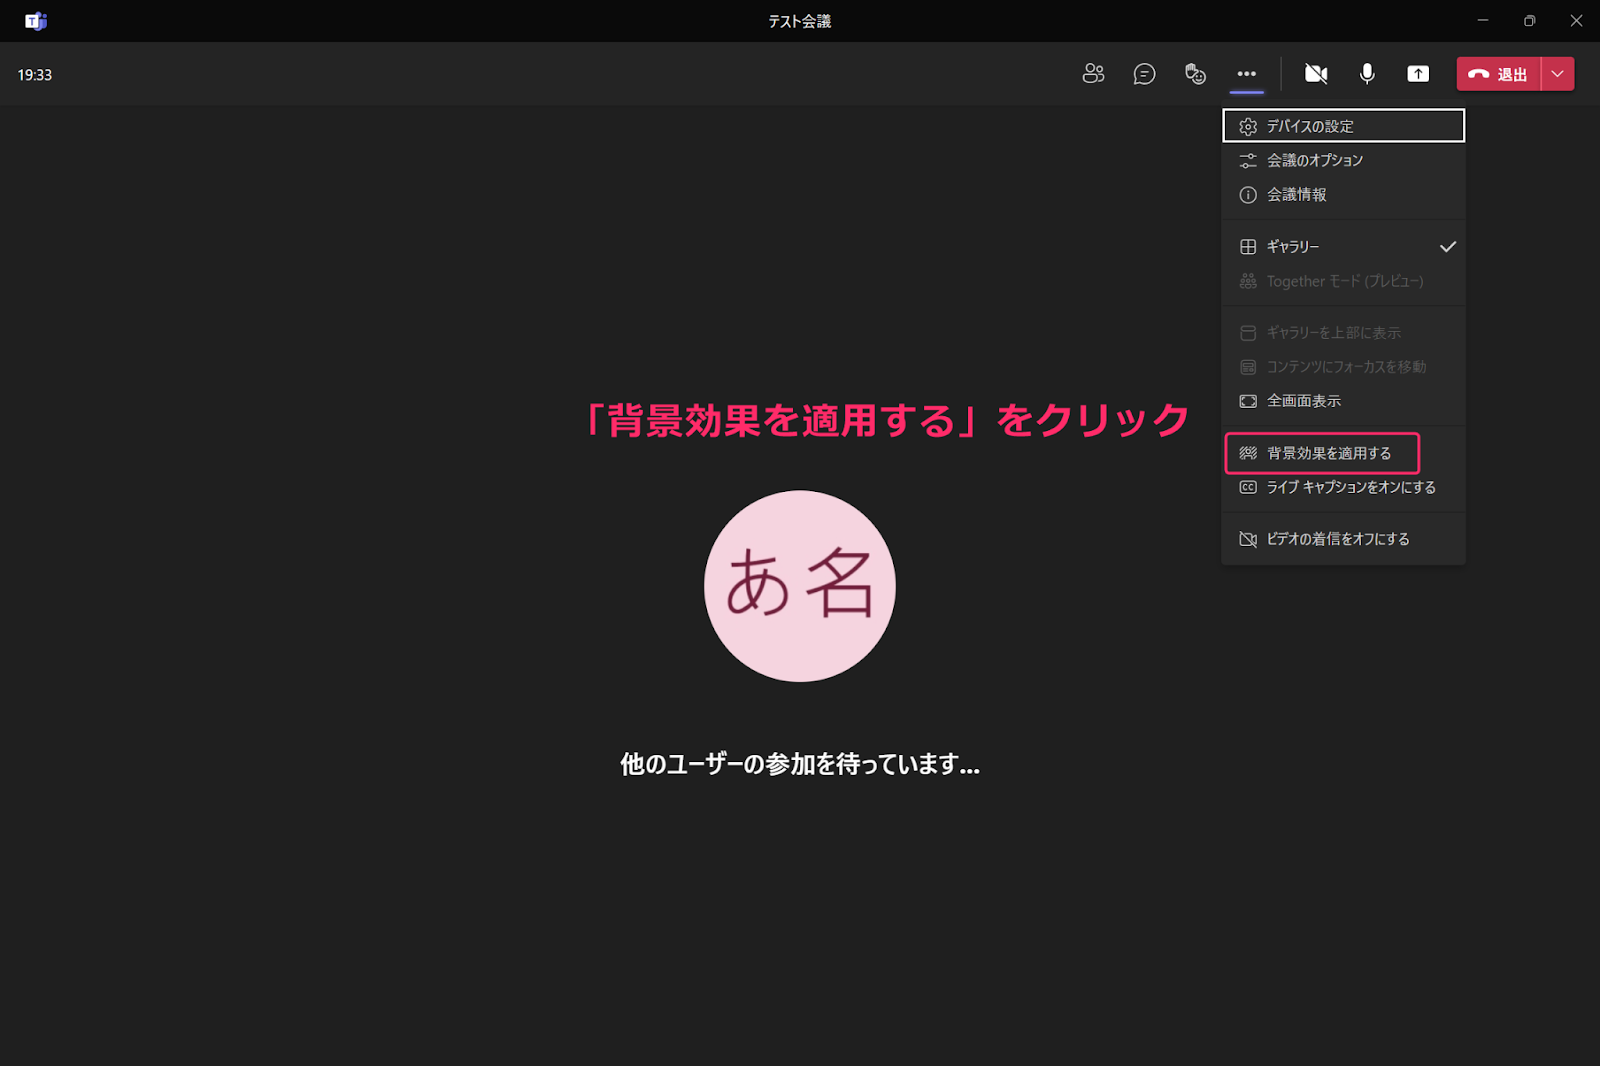
Task: Turn on live captions via ライブ キャプションをオンにする
Action: [1343, 487]
